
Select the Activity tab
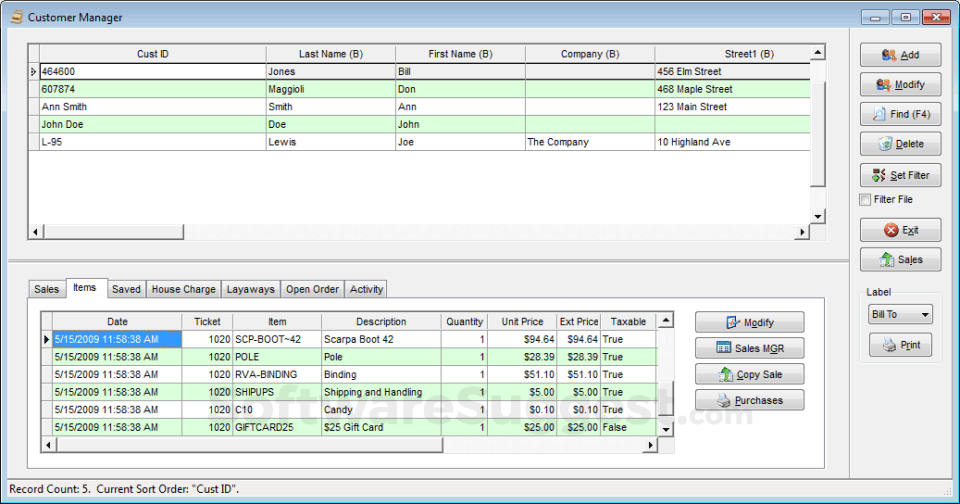[366, 289]
